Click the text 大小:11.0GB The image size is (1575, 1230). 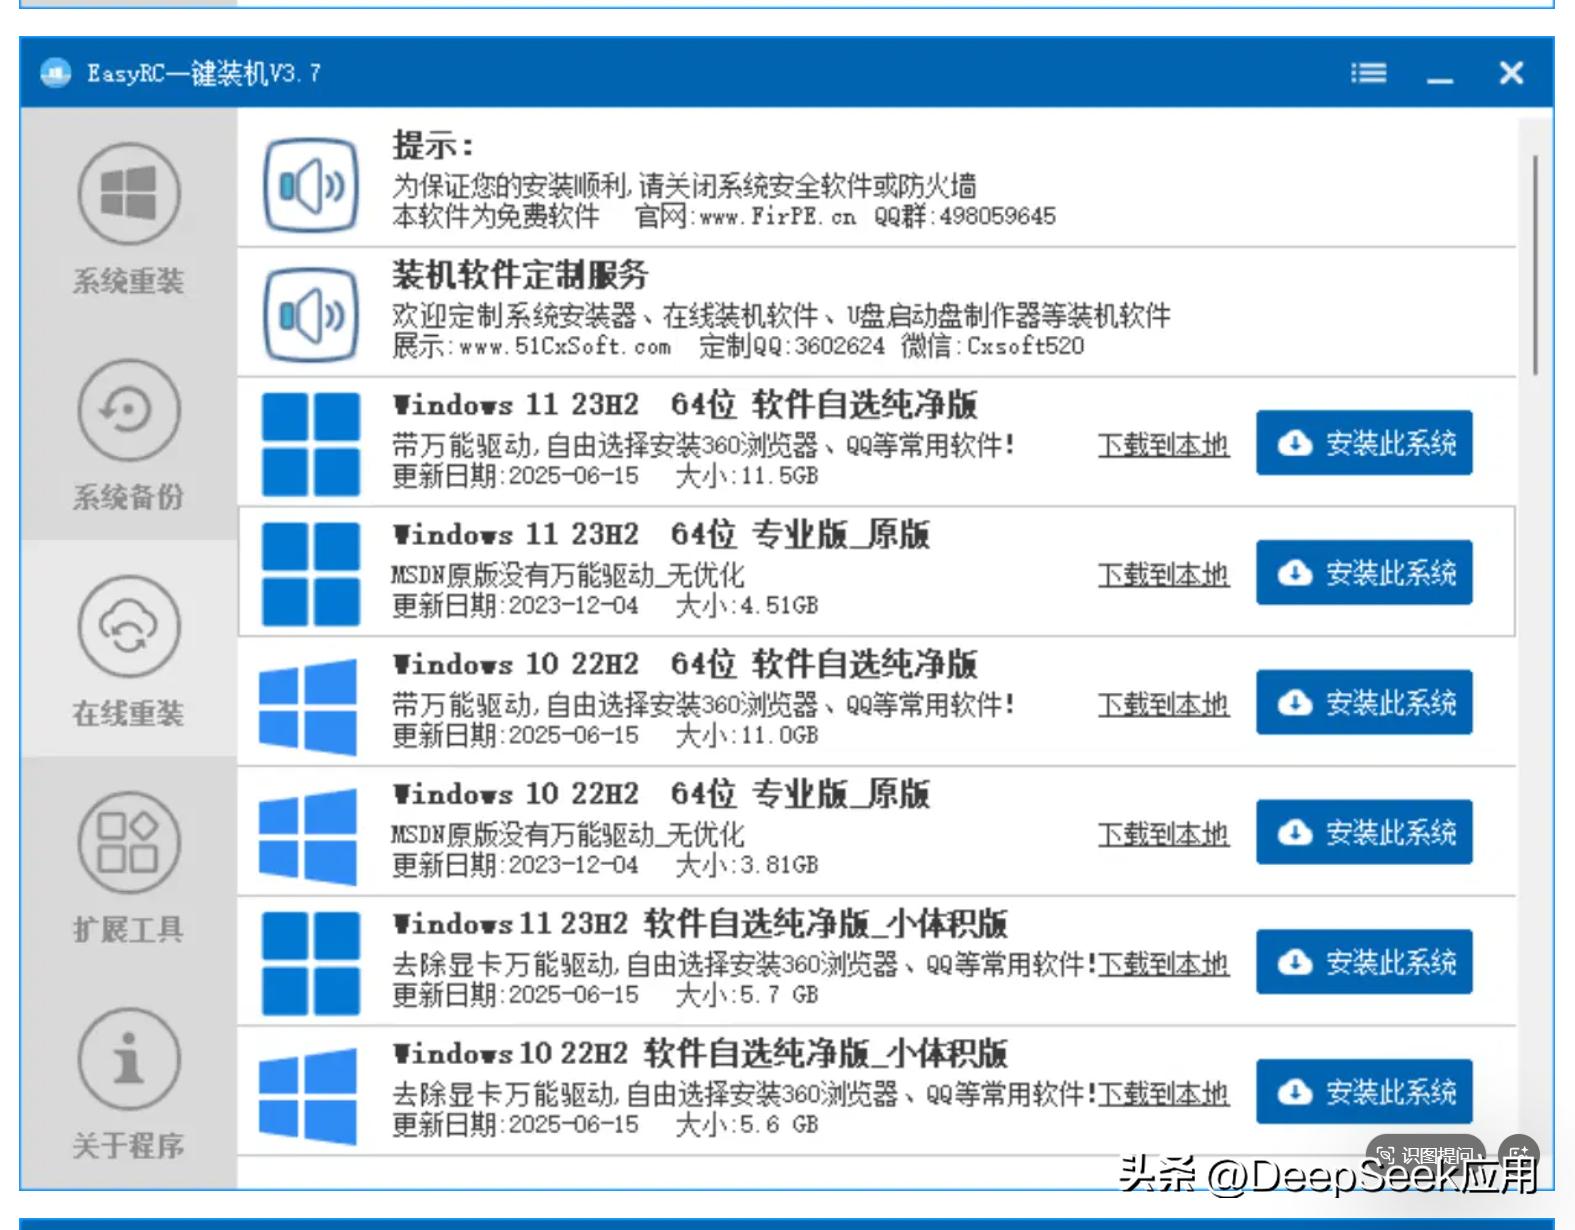(747, 735)
